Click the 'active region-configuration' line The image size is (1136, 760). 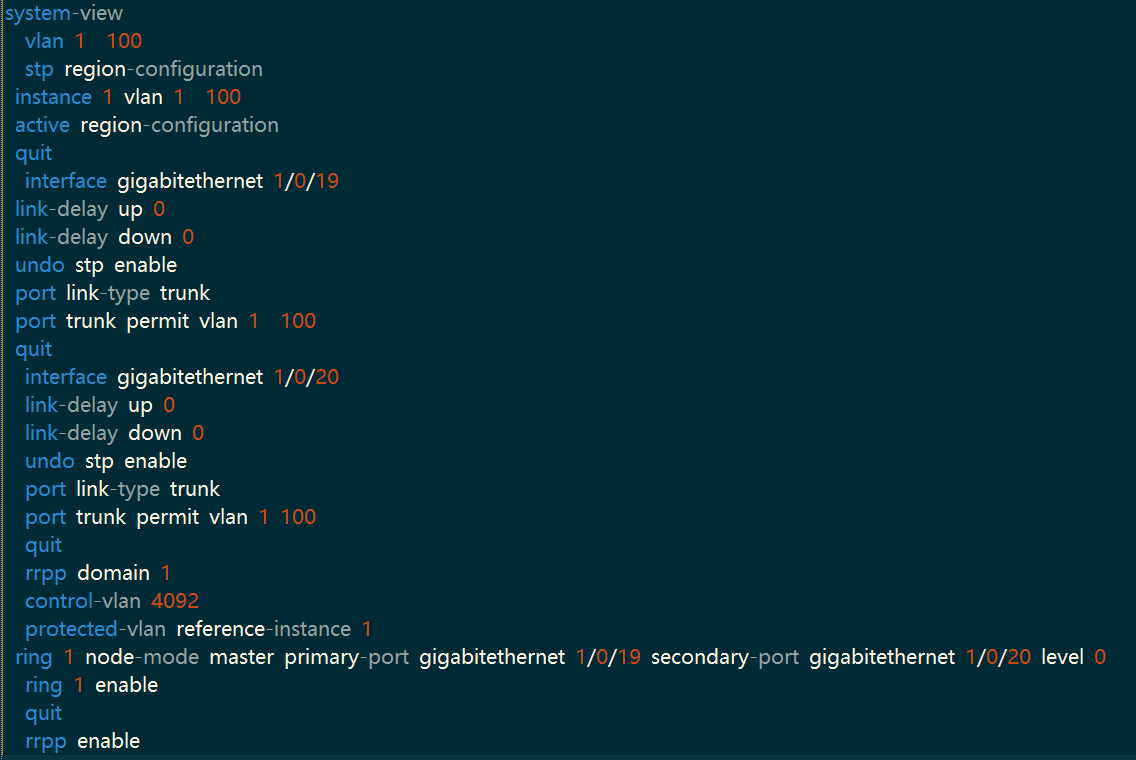[146, 125]
